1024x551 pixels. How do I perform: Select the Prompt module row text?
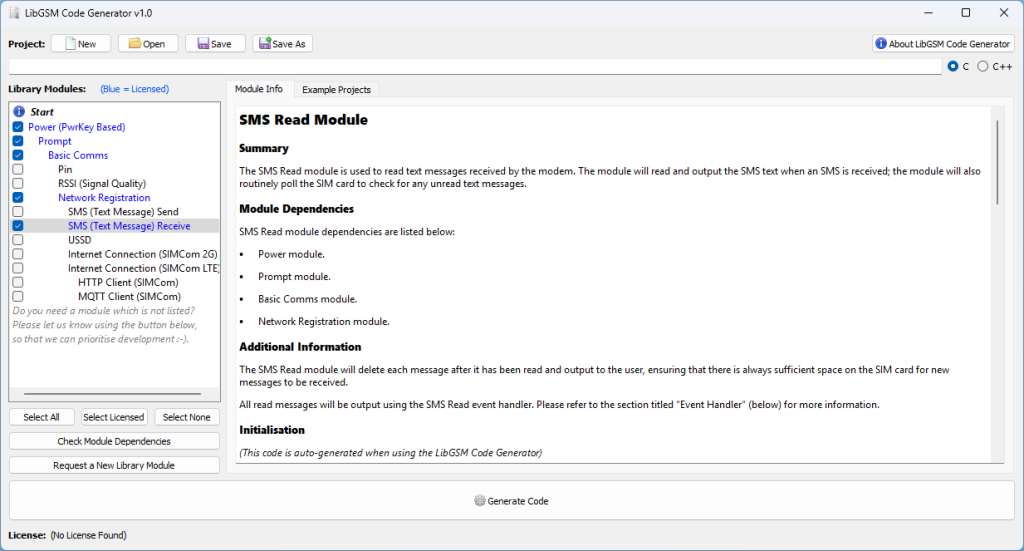click(55, 141)
